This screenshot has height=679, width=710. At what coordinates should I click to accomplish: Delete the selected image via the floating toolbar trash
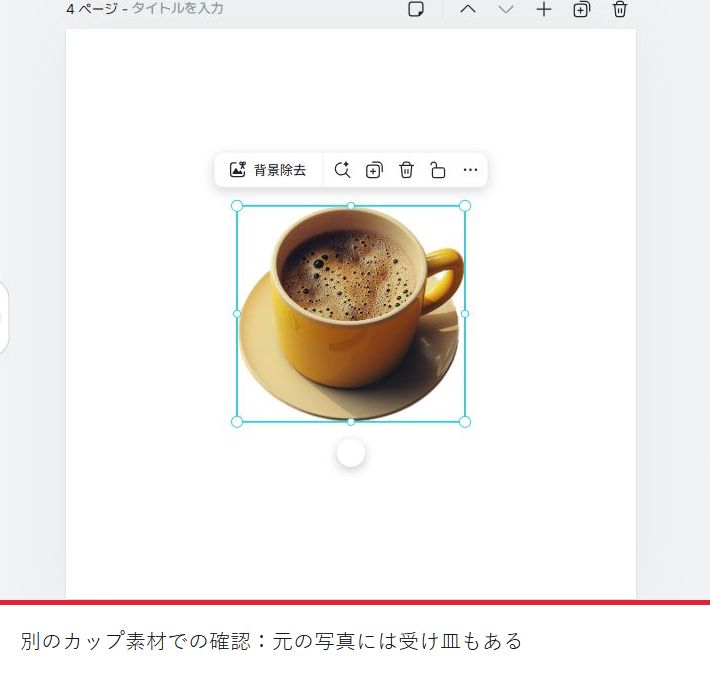point(406,170)
